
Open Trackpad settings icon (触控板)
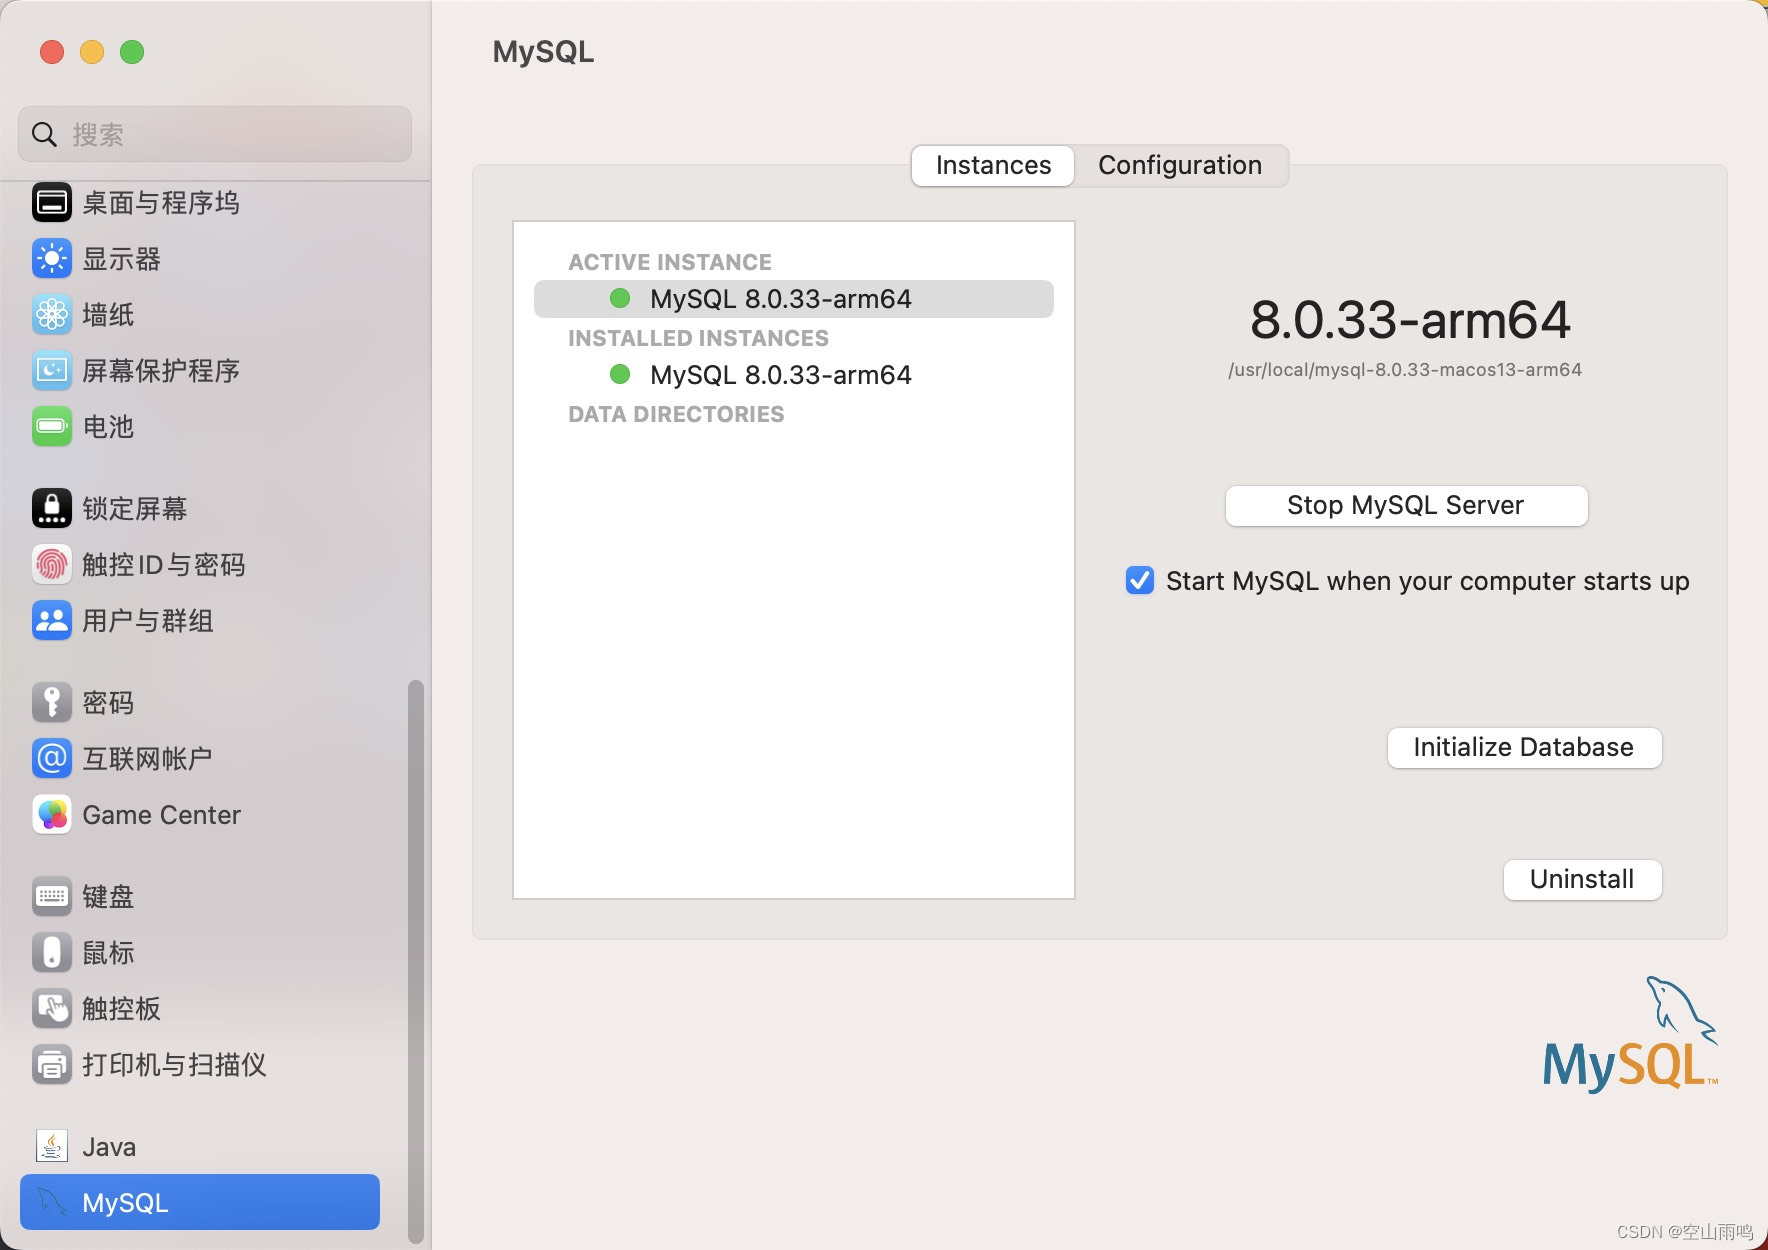[52, 1009]
